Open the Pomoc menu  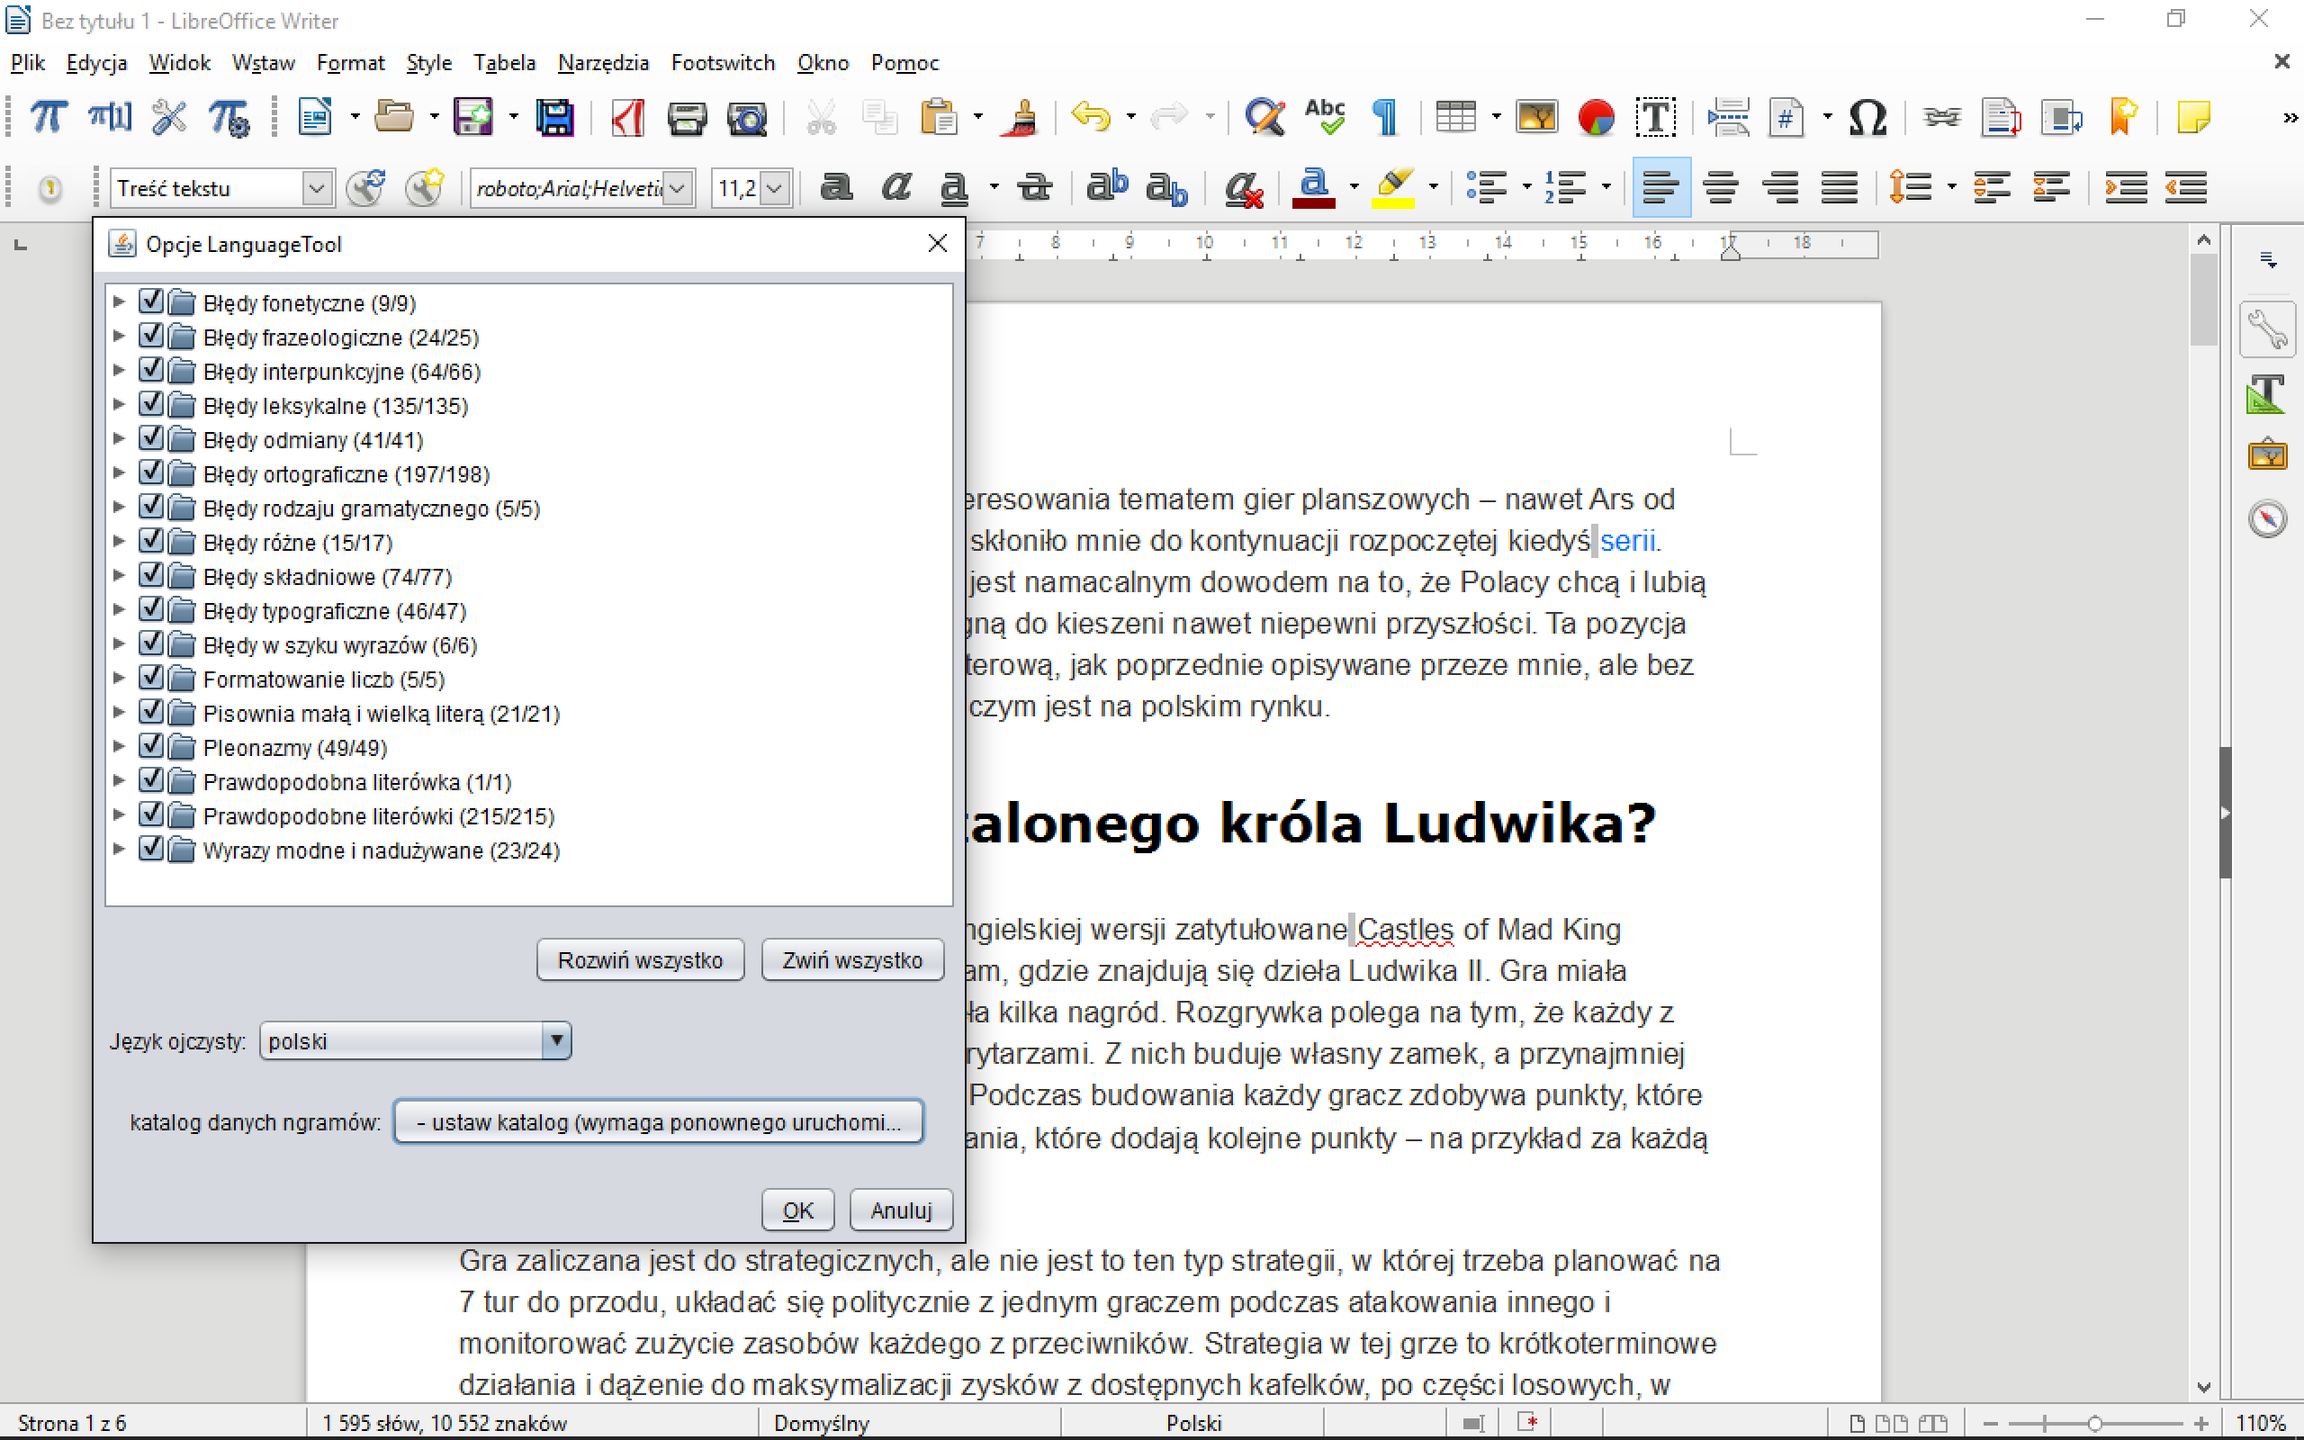point(905,63)
